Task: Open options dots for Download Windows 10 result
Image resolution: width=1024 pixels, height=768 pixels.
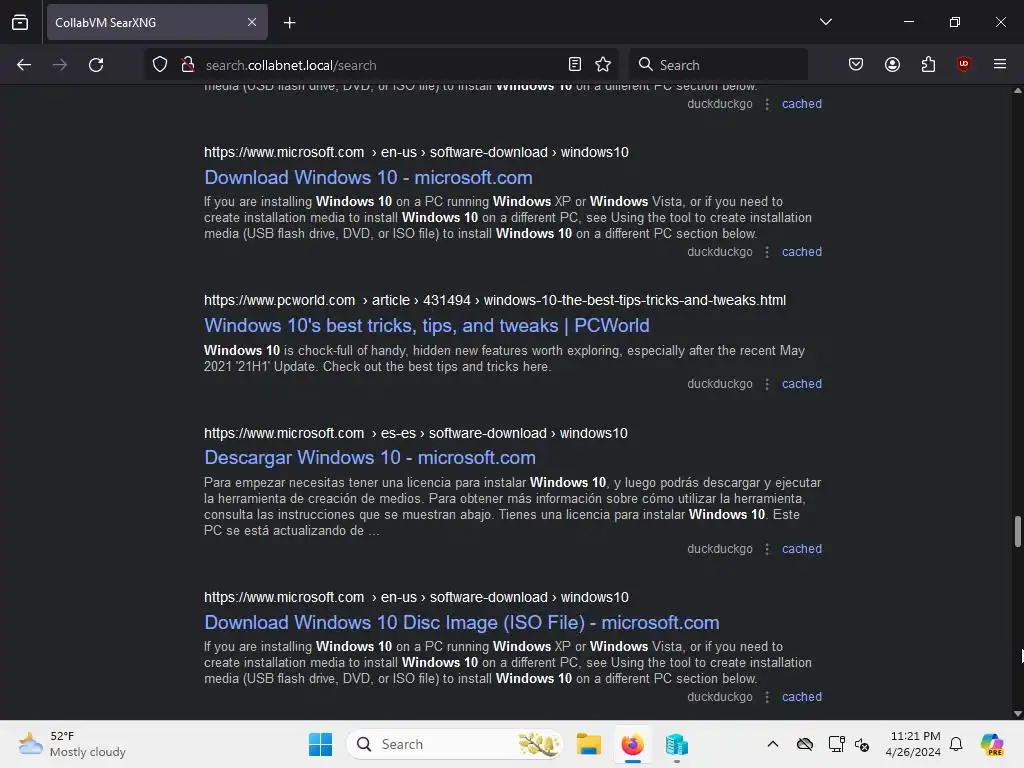Action: click(767, 252)
